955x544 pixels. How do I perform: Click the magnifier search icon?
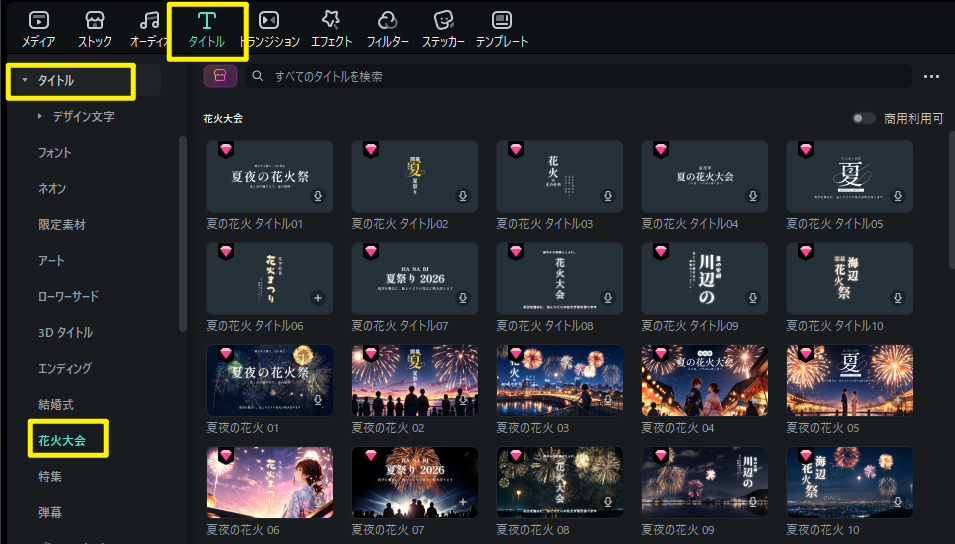pos(258,76)
